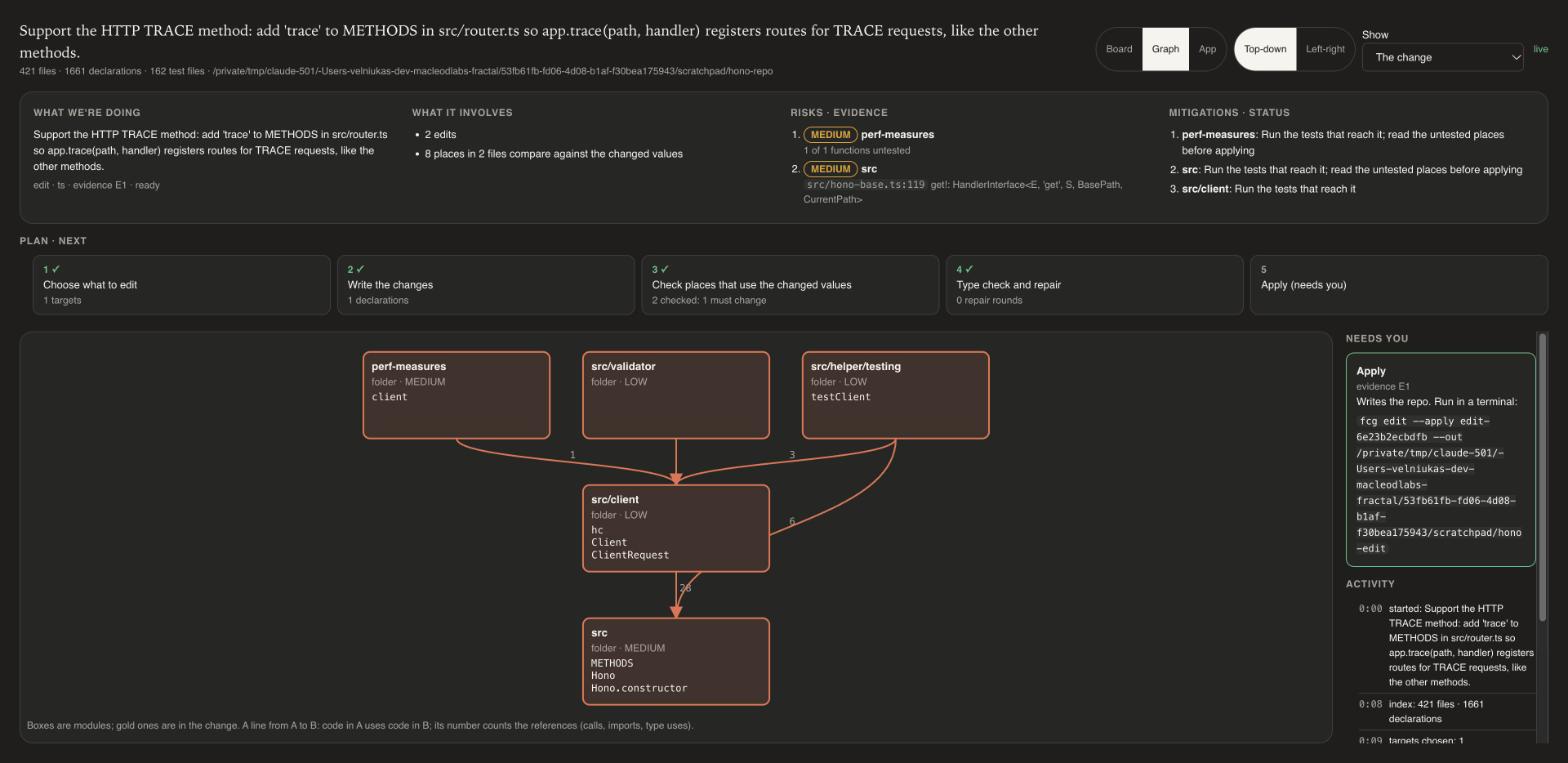The image size is (1568, 763).
Task: Open plan step 4 Type check and repair
Action: [x=1094, y=285]
